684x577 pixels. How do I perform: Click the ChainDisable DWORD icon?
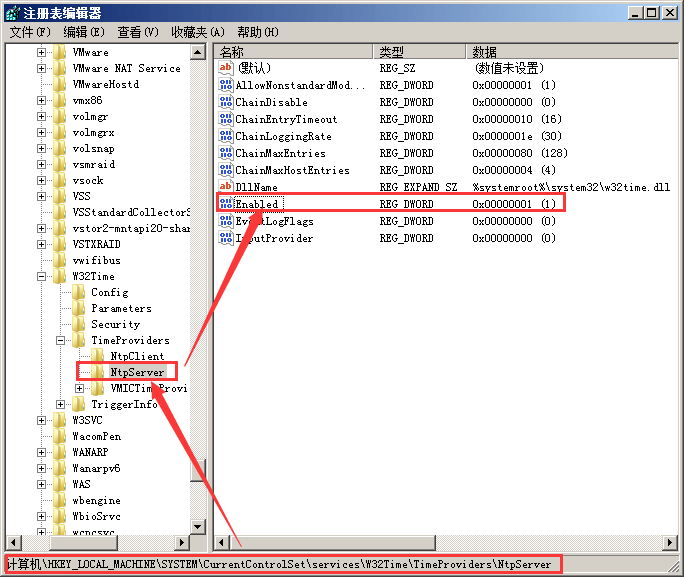(x=226, y=102)
